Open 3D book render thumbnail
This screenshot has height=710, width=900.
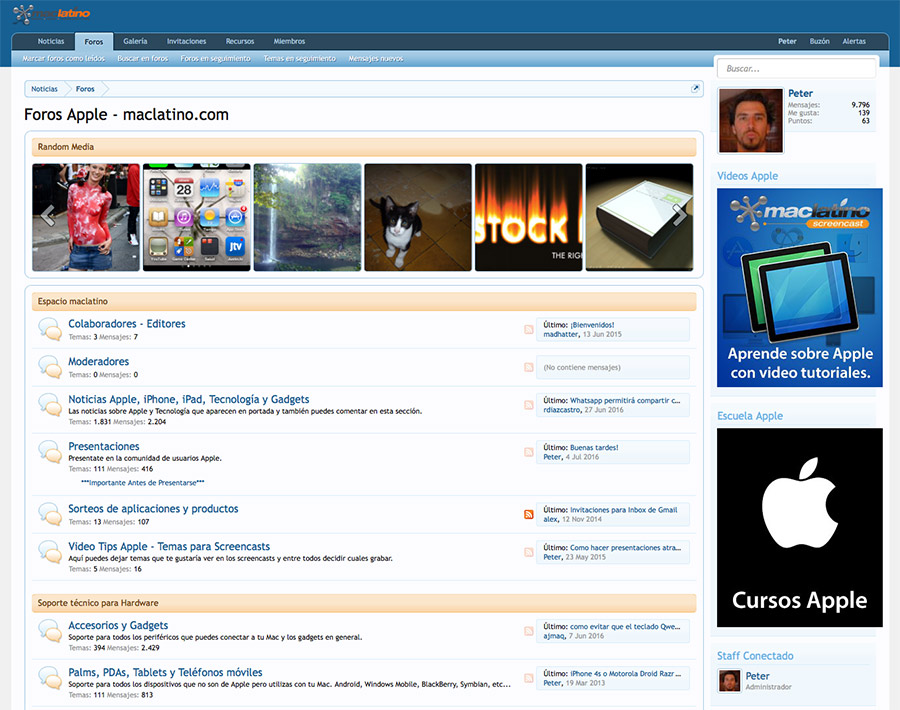coord(639,218)
